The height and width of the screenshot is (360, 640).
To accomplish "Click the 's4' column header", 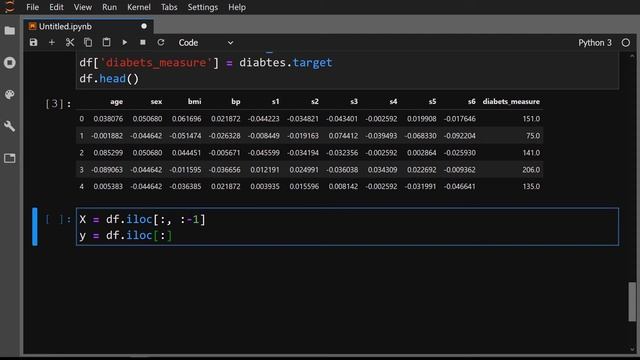I will click(393, 102).
